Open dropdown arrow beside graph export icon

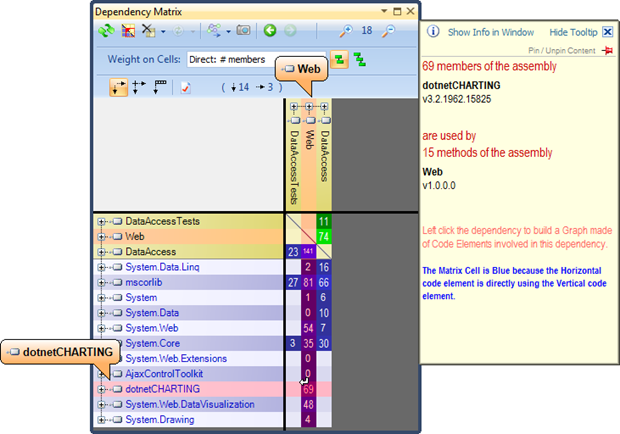pyautogui.click(x=228, y=31)
